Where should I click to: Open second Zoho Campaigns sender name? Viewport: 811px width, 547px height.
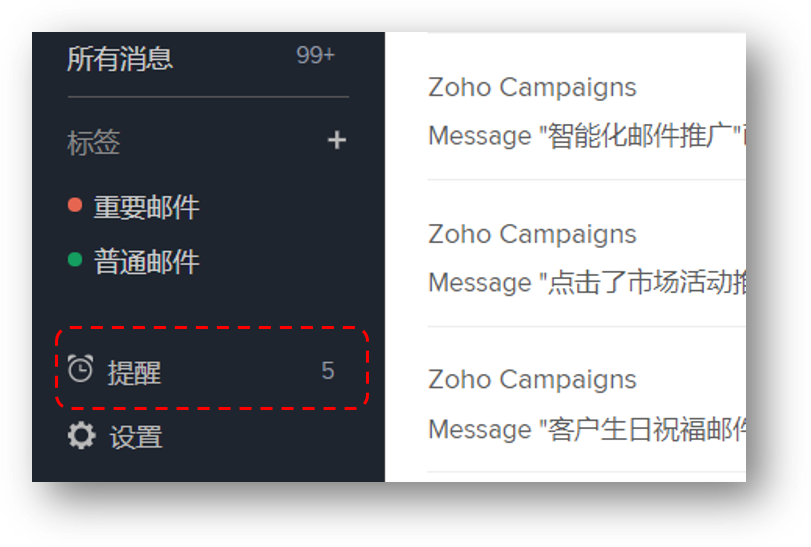click(532, 234)
